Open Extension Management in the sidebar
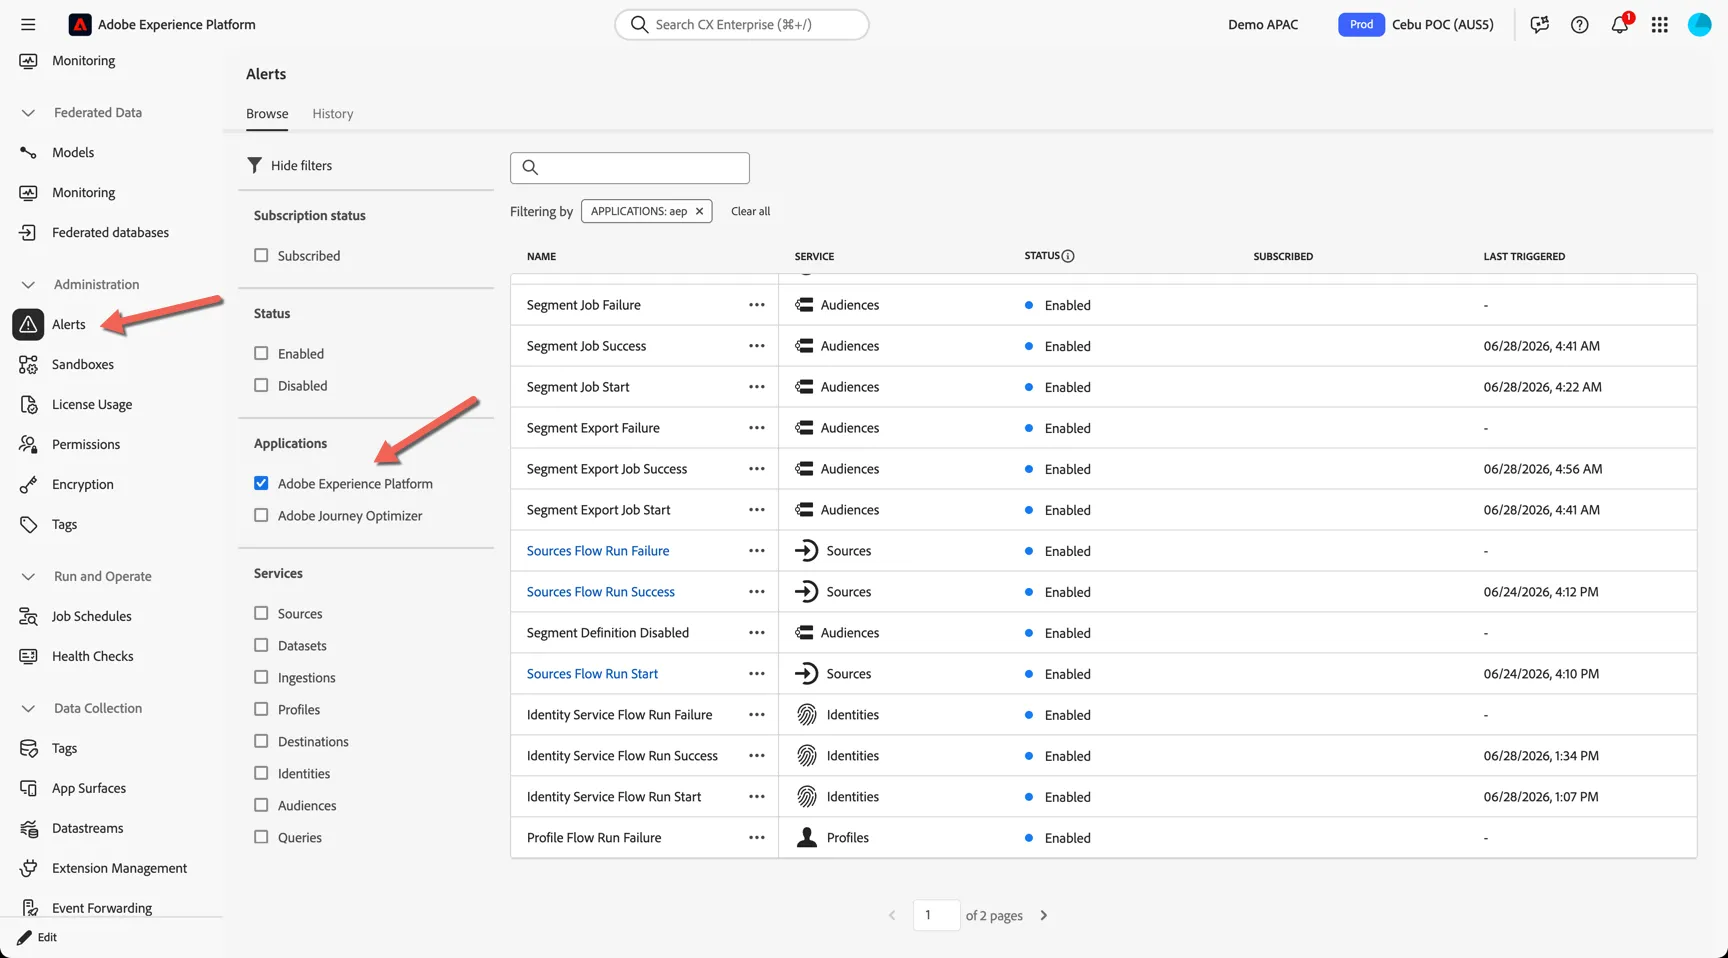This screenshot has width=1728, height=958. pos(120,868)
